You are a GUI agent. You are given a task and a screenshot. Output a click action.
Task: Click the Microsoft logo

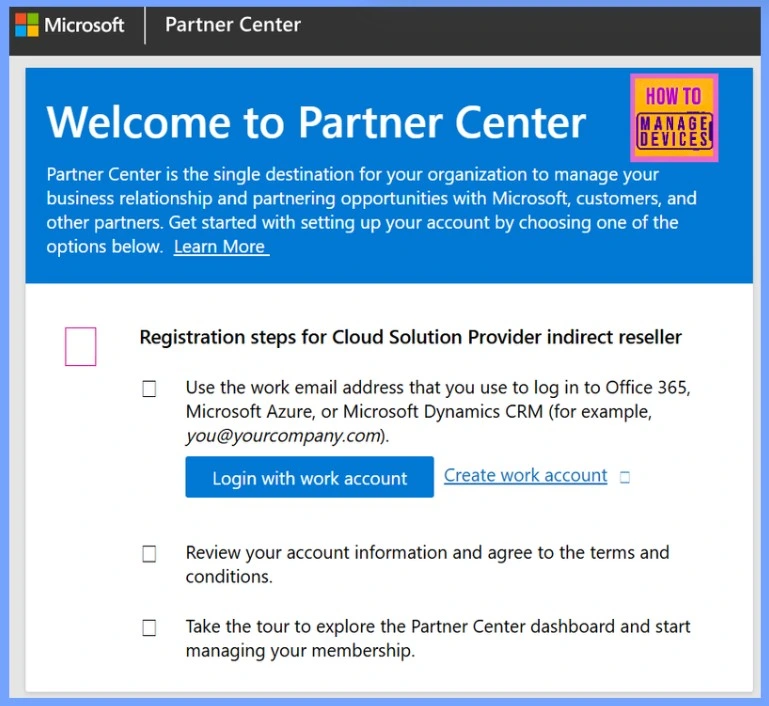[x=70, y=25]
